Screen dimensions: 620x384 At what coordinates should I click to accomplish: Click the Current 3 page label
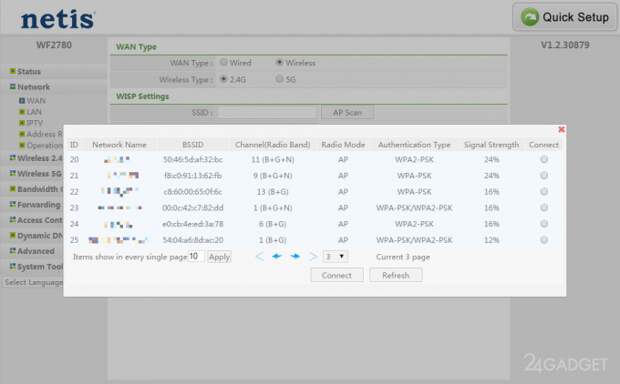pyautogui.click(x=403, y=257)
